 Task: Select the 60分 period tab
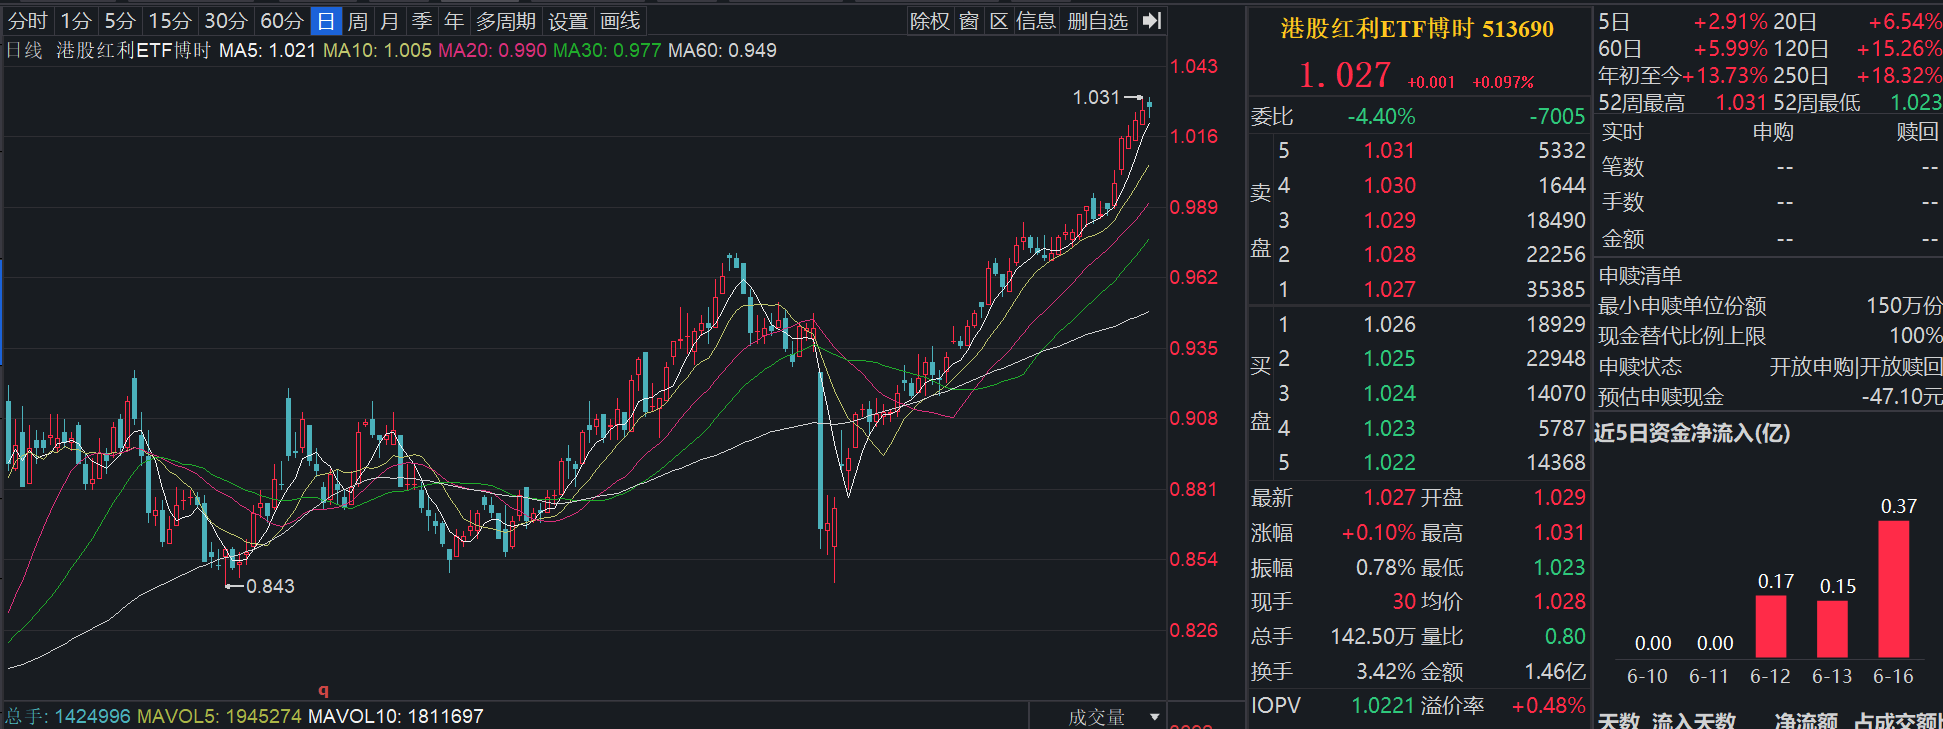click(282, 21)
